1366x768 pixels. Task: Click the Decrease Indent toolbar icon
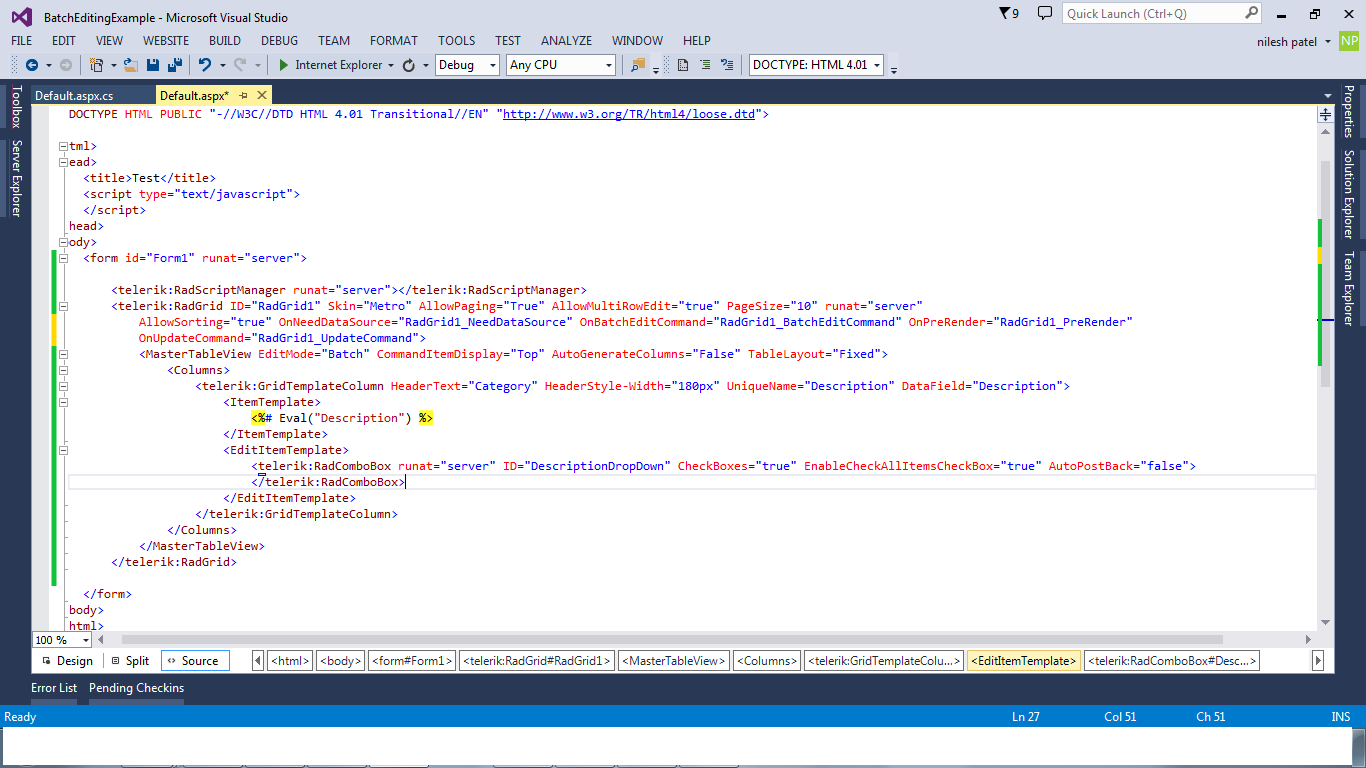(727, 65)
